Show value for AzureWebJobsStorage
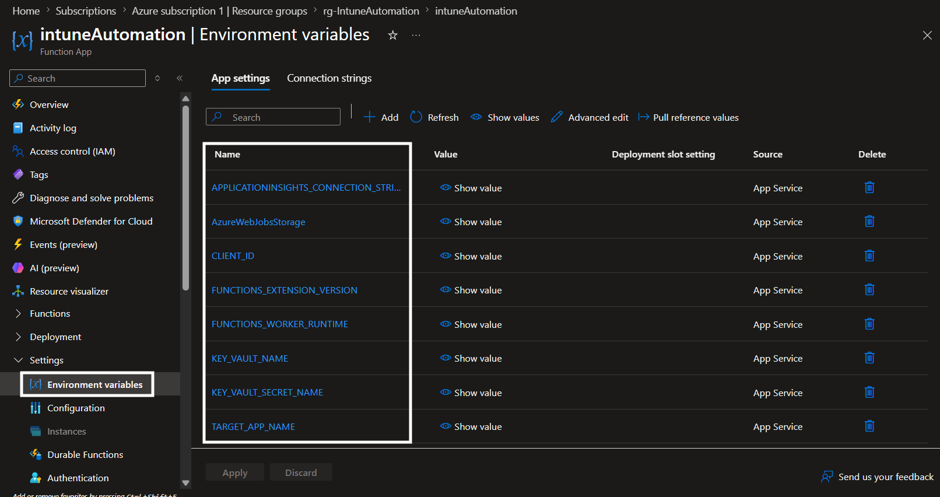Screen dimensions: 940x497 (471, 222)
